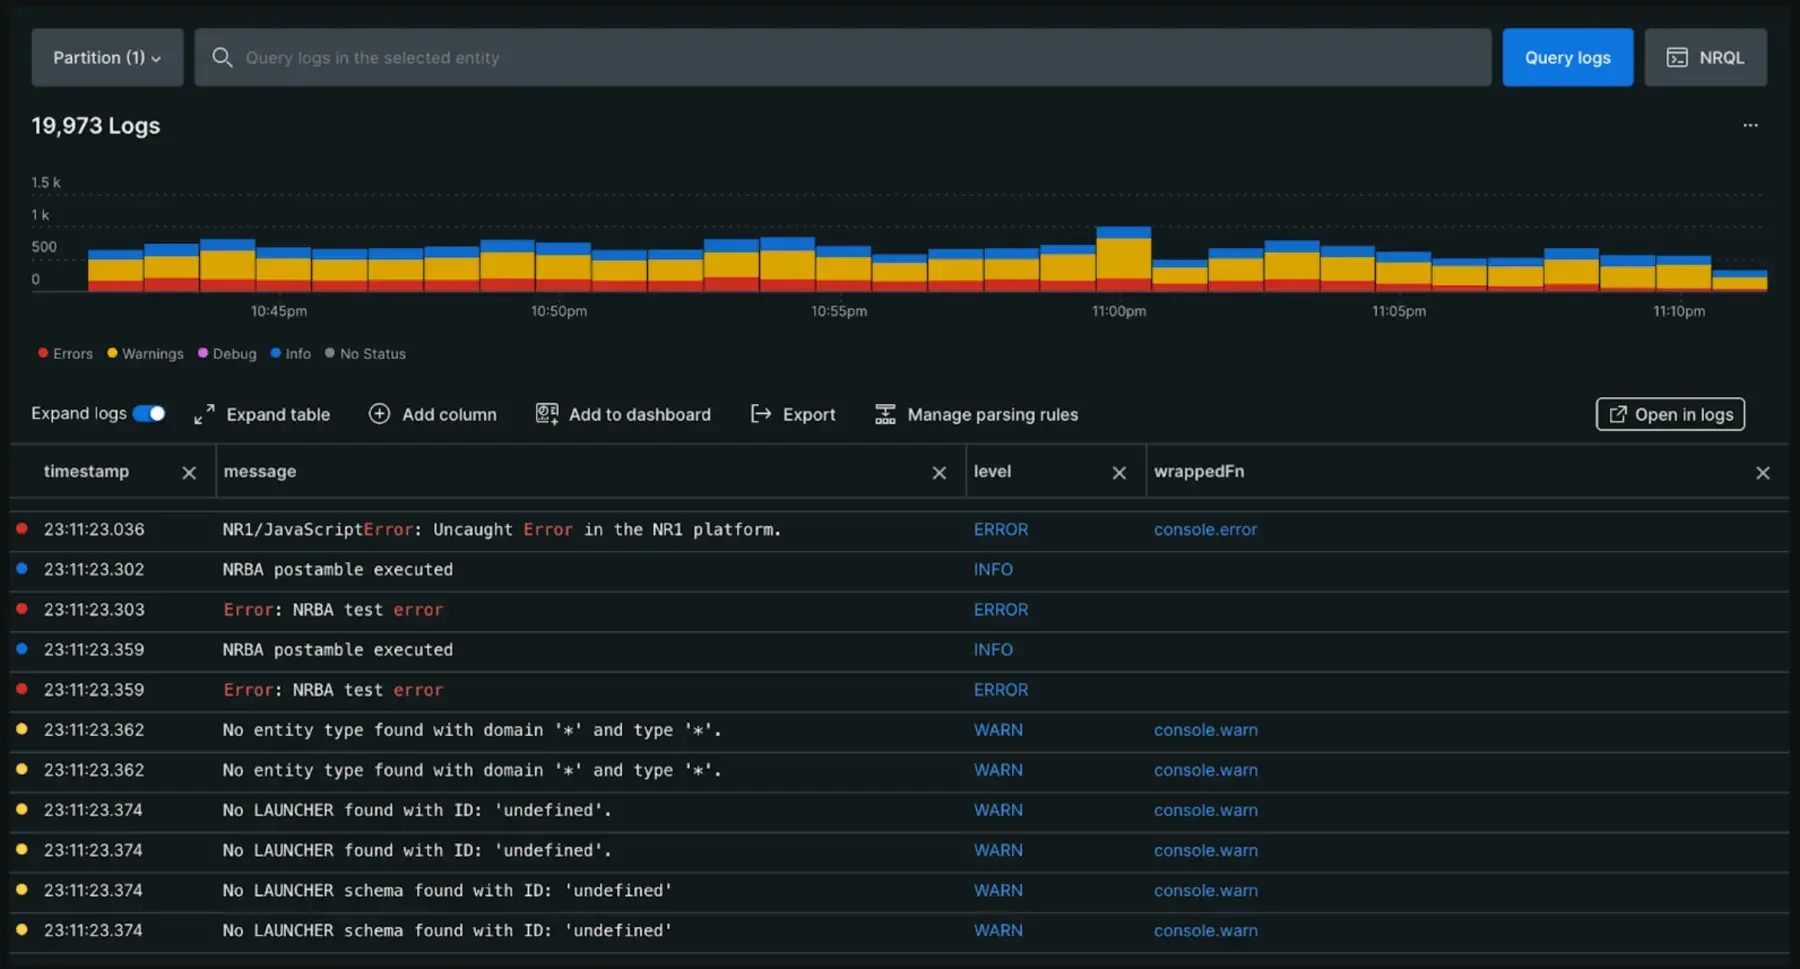Click the Add column plus icon
The width and height of the screenshot is (1800, 969).
tap(380, 413)
